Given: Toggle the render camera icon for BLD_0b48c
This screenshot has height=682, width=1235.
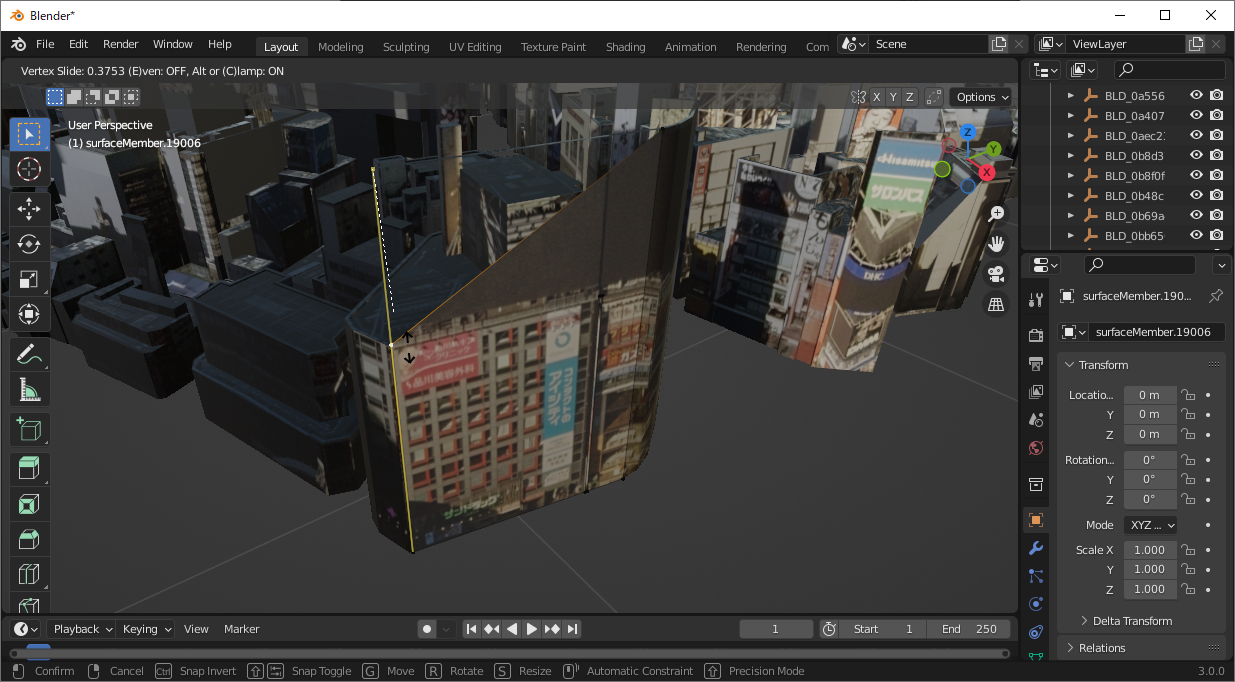Looking at the screenshot, I should point(1216,196).
